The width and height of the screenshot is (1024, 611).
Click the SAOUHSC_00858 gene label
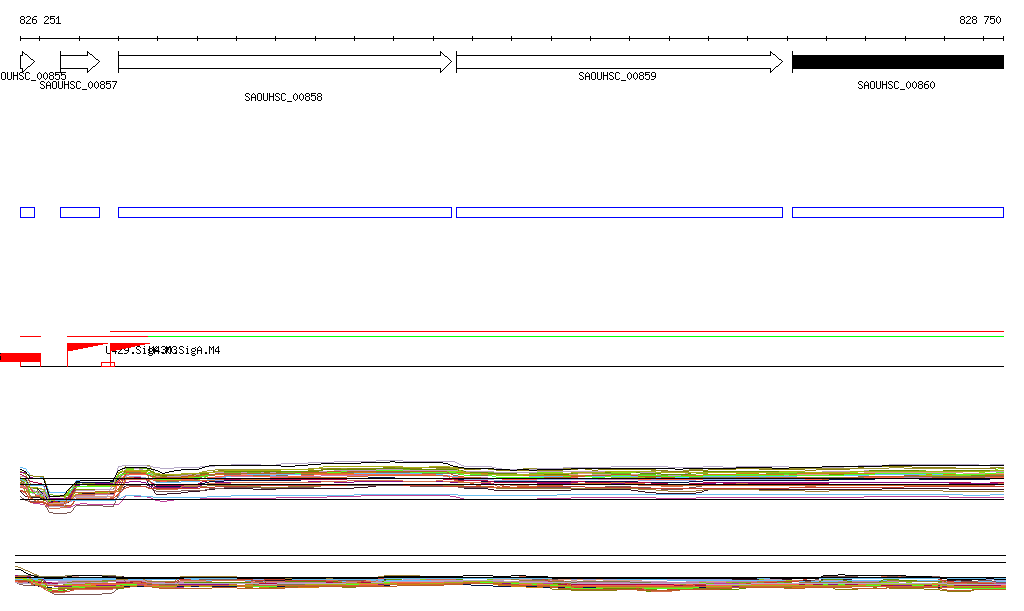[x=283, y=98]
